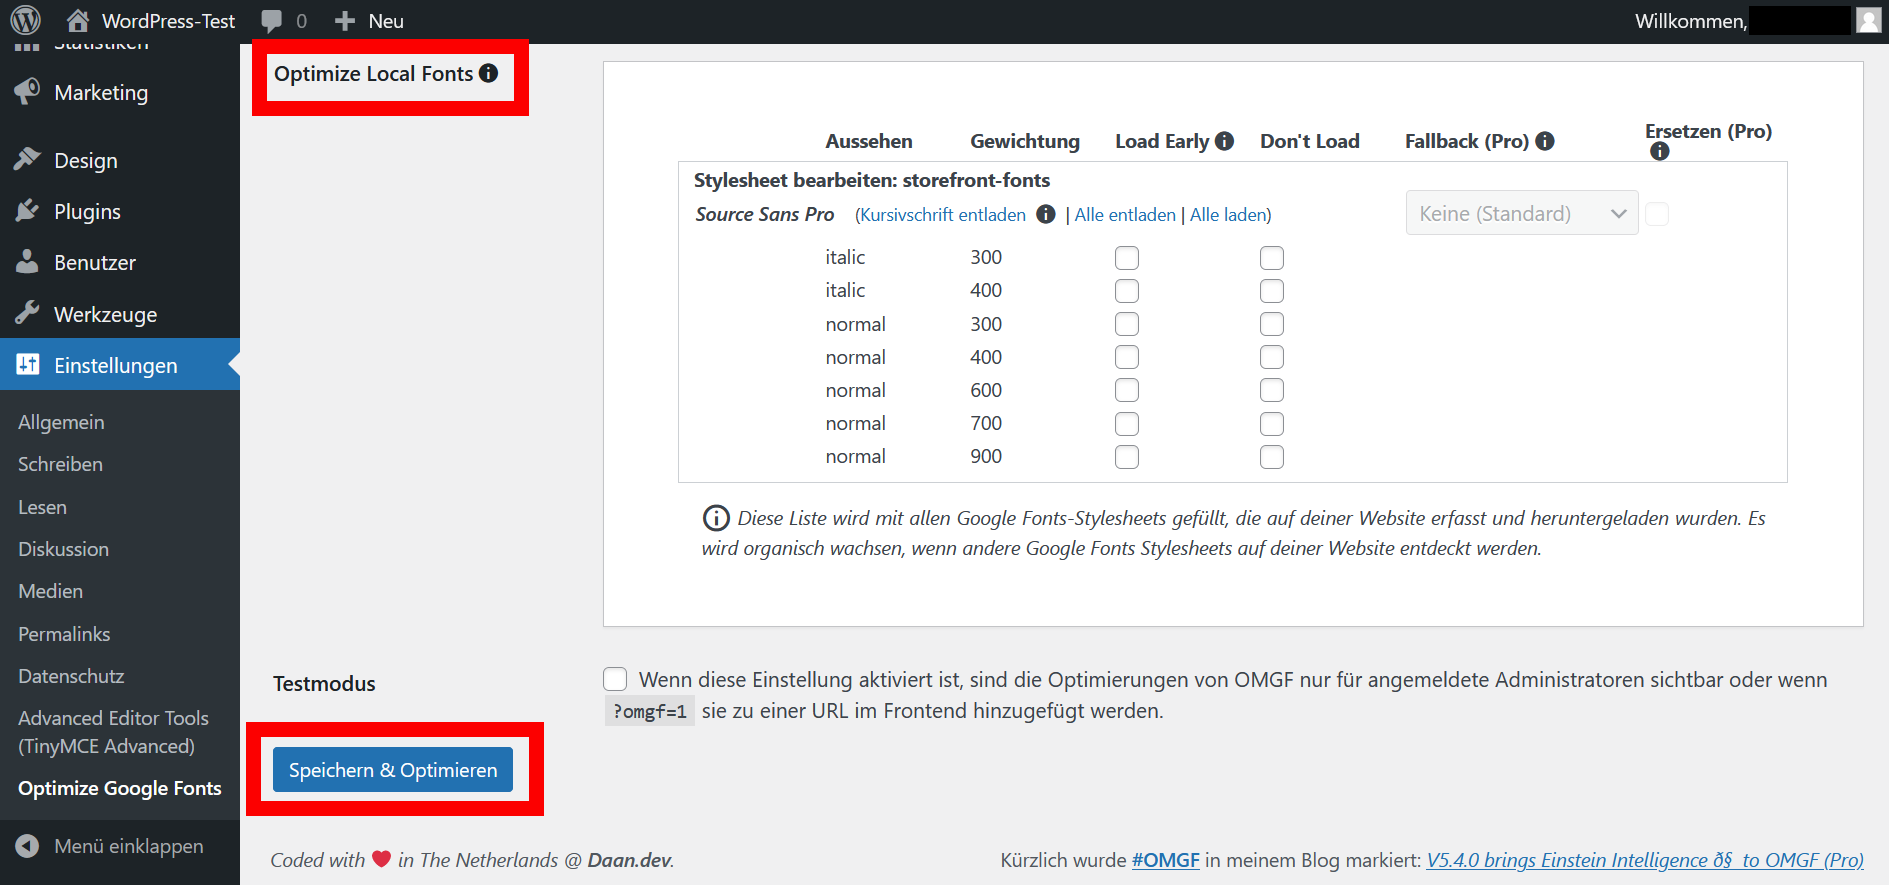1889x885 pixels.
Task: Check Don't Load for normal 900
Action: pyautogui.click(x=1272, y=457)
